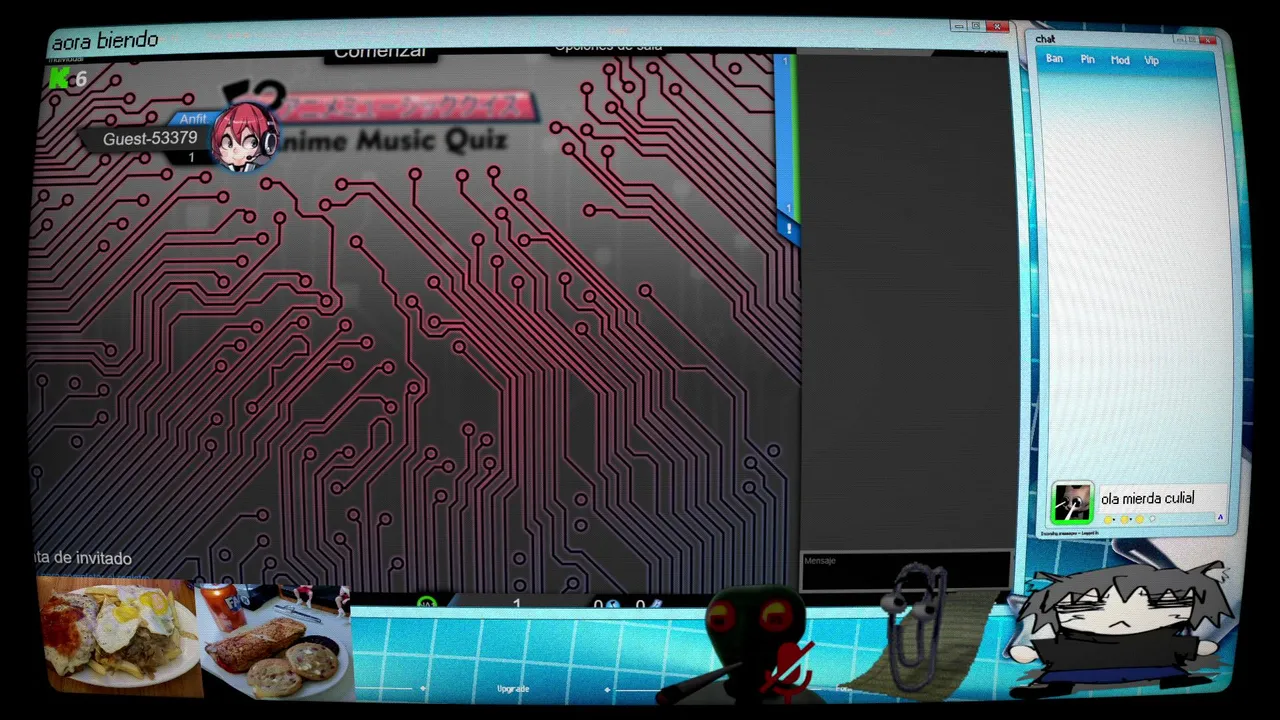Click the Ban option in chat window
1280x720 pixels.
[x=1054, y=60]
